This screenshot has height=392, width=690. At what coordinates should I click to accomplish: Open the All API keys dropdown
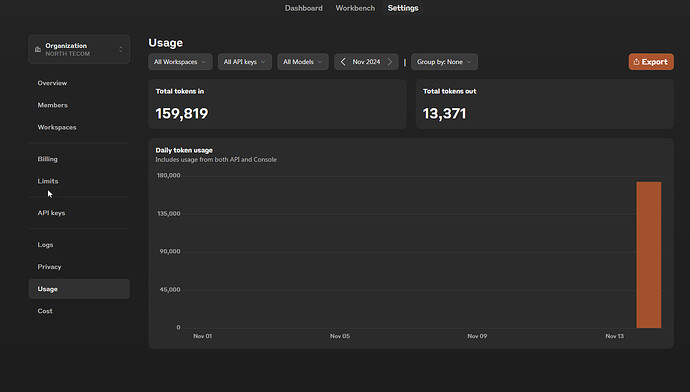pyautogui.click(x=245, y=62)
